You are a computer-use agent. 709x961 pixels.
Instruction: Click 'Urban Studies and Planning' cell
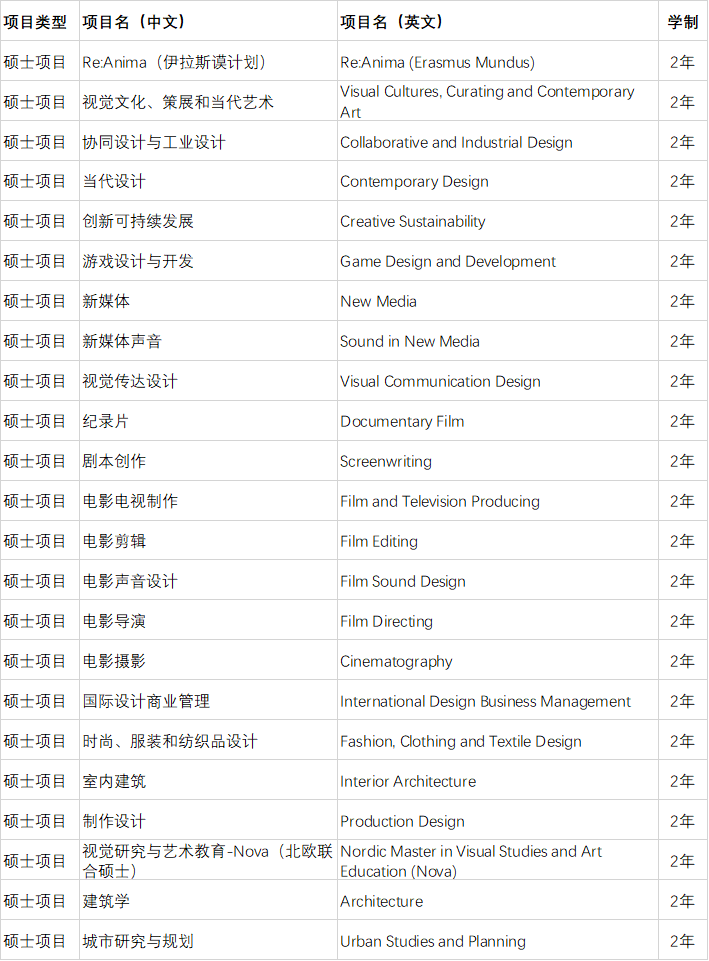tap(498, 941)
